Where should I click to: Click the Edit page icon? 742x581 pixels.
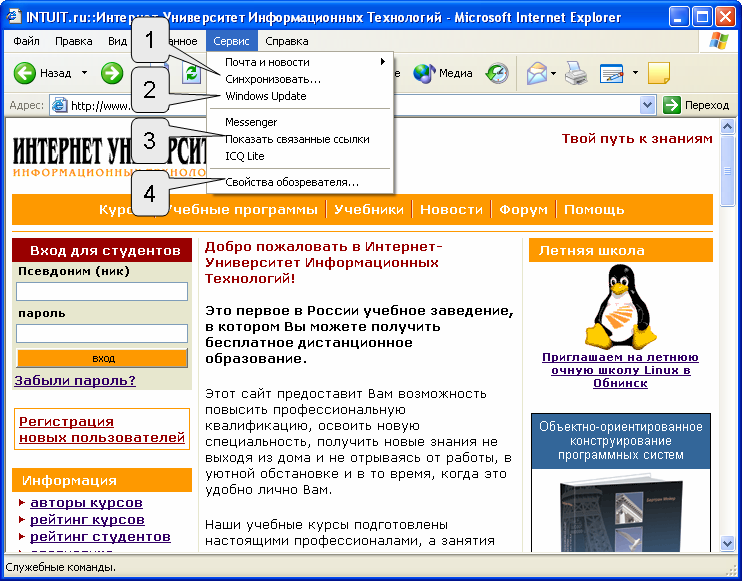tap(611, 73)
